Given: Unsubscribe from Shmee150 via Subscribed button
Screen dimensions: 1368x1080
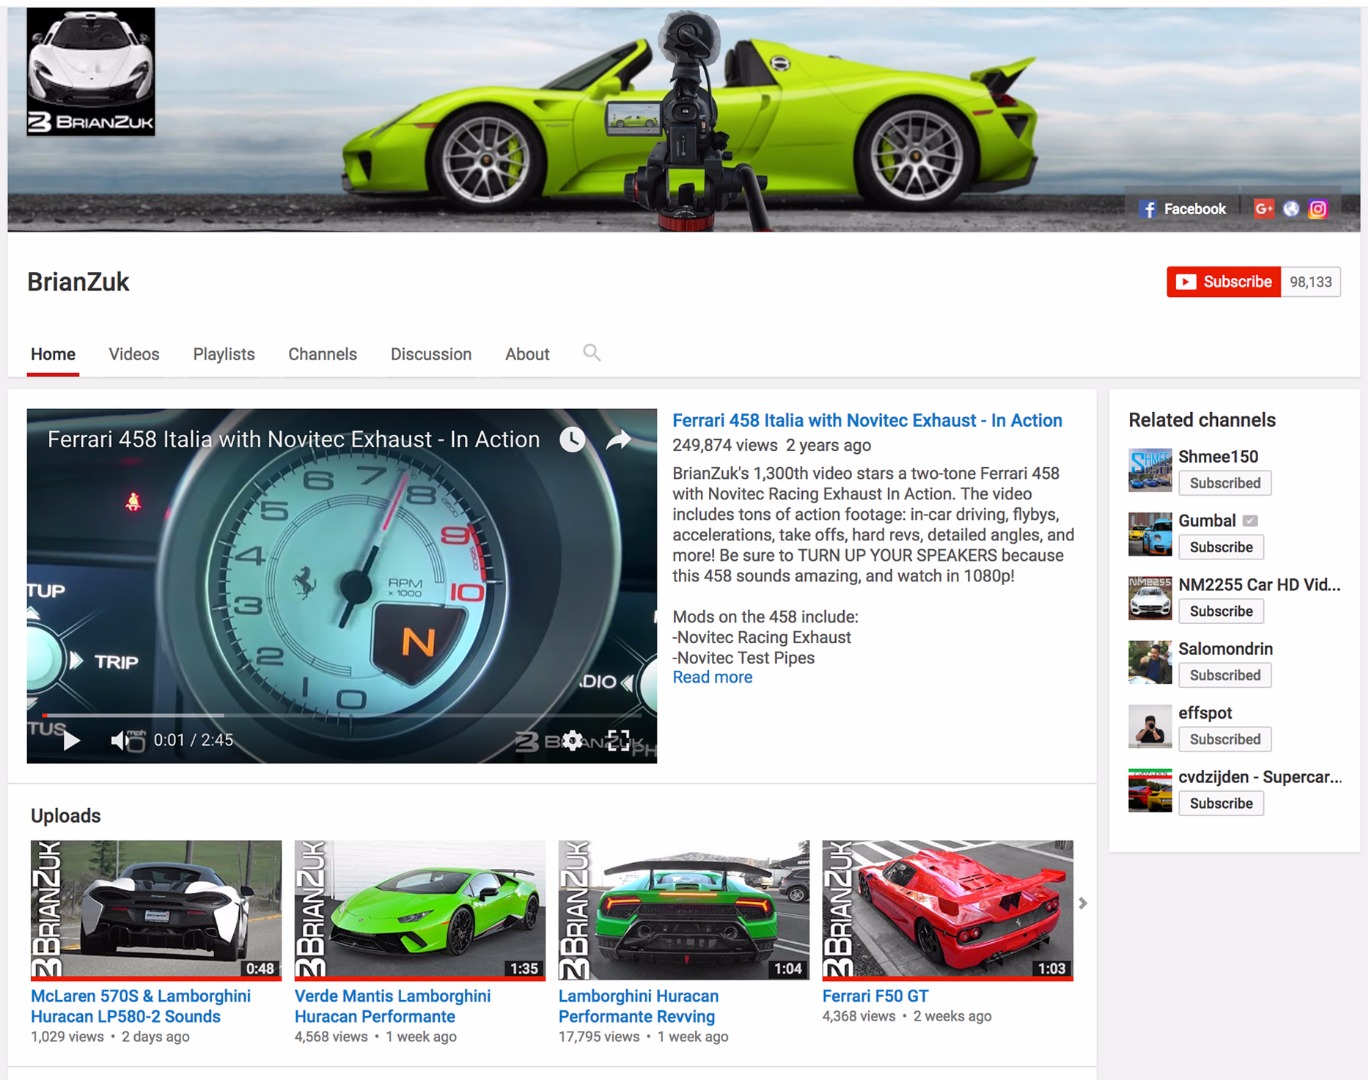Looking at the screenshot, I should [1224, 483].
